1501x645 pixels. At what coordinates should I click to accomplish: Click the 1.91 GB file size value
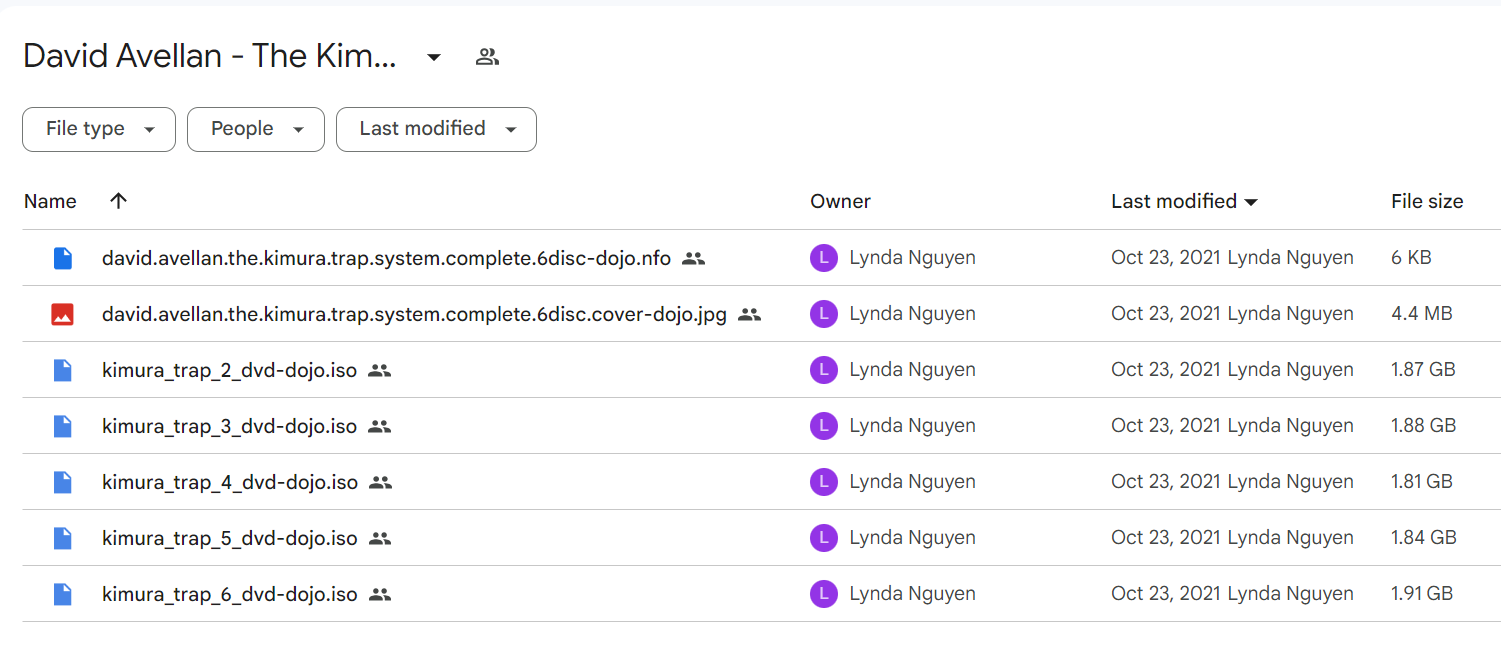pyautogui.click(x=1421, y=594)
